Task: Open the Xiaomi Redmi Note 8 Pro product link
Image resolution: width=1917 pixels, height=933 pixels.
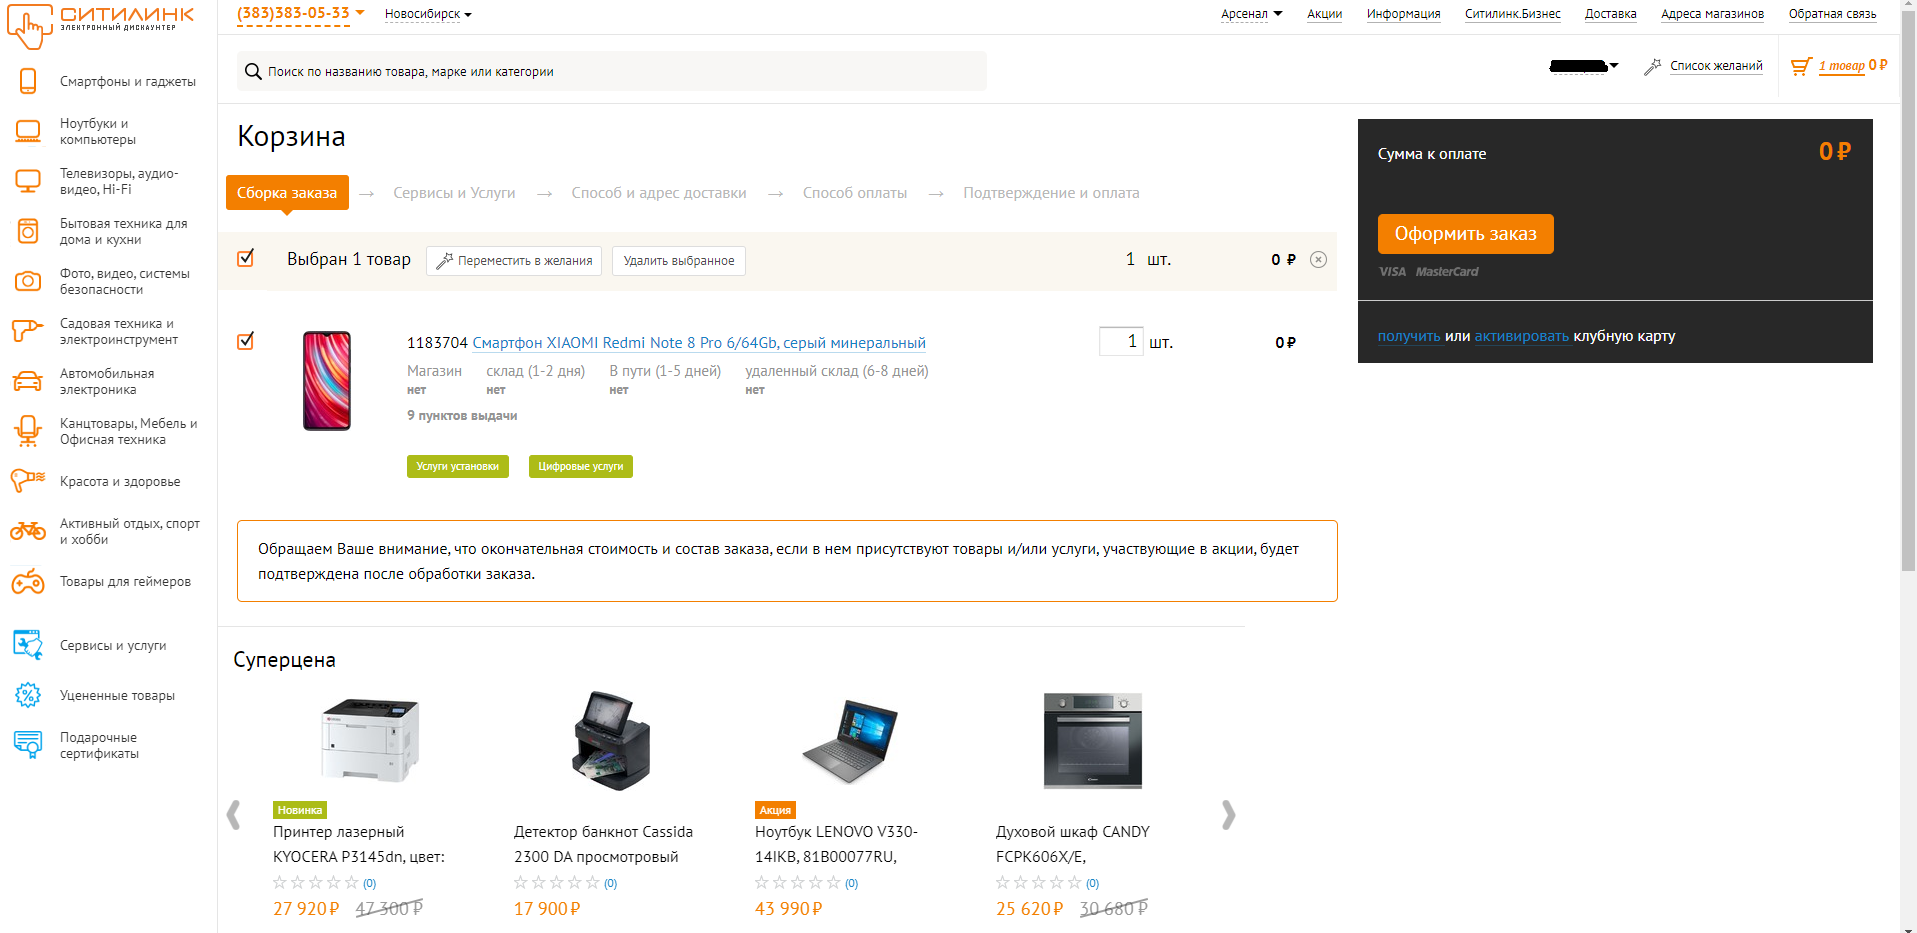Action: tap(699, 343)
